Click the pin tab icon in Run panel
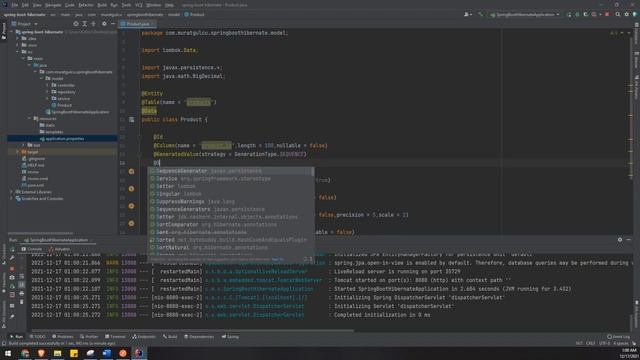 click(12, 316)
